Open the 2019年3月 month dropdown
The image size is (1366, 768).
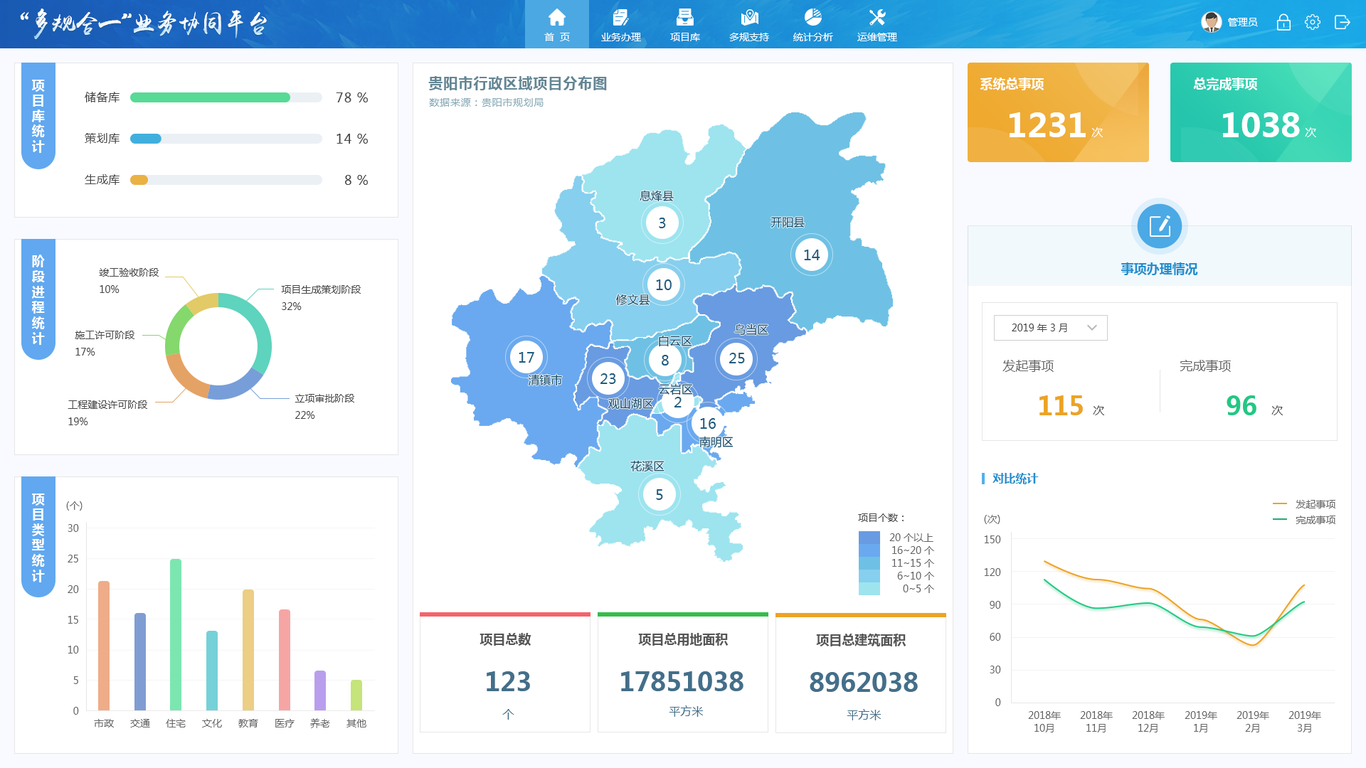(x=1050, y=328)
